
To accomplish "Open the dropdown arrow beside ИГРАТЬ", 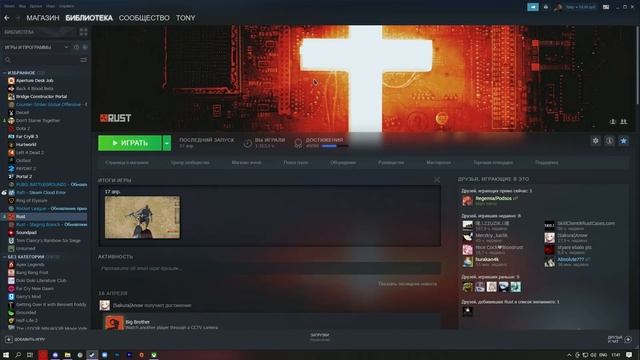I will coord(167,143).
